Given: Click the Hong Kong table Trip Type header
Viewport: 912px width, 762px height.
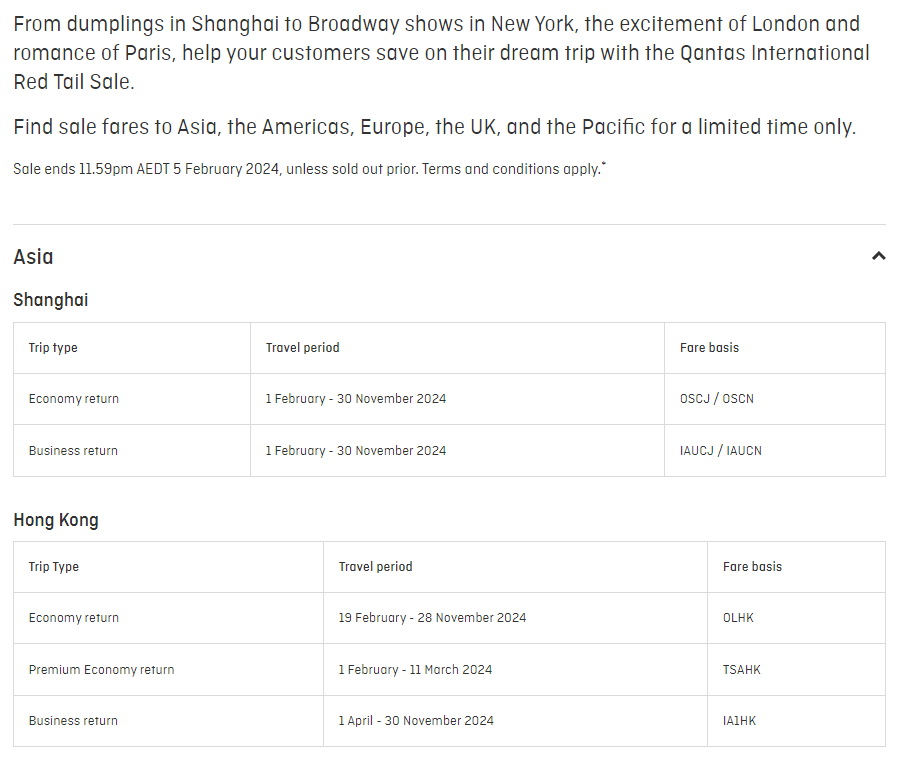Looking at the screenshot, I should tap(54, 567).
